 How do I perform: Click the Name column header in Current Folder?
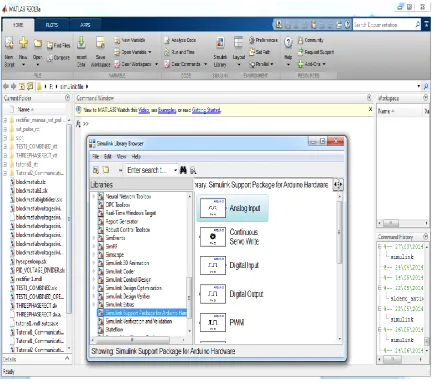pos(25,109)
